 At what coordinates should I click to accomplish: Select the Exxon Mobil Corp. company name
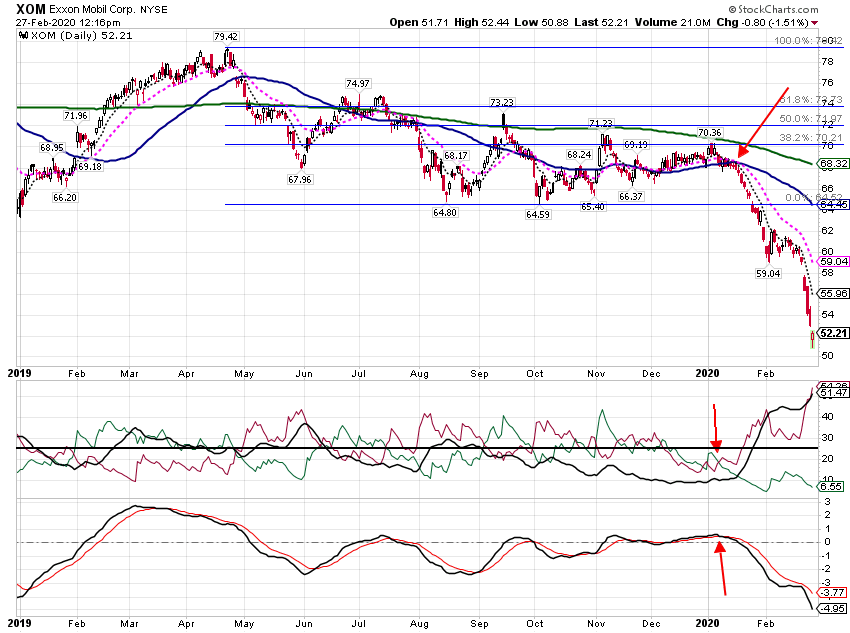(x=93, y=10)
